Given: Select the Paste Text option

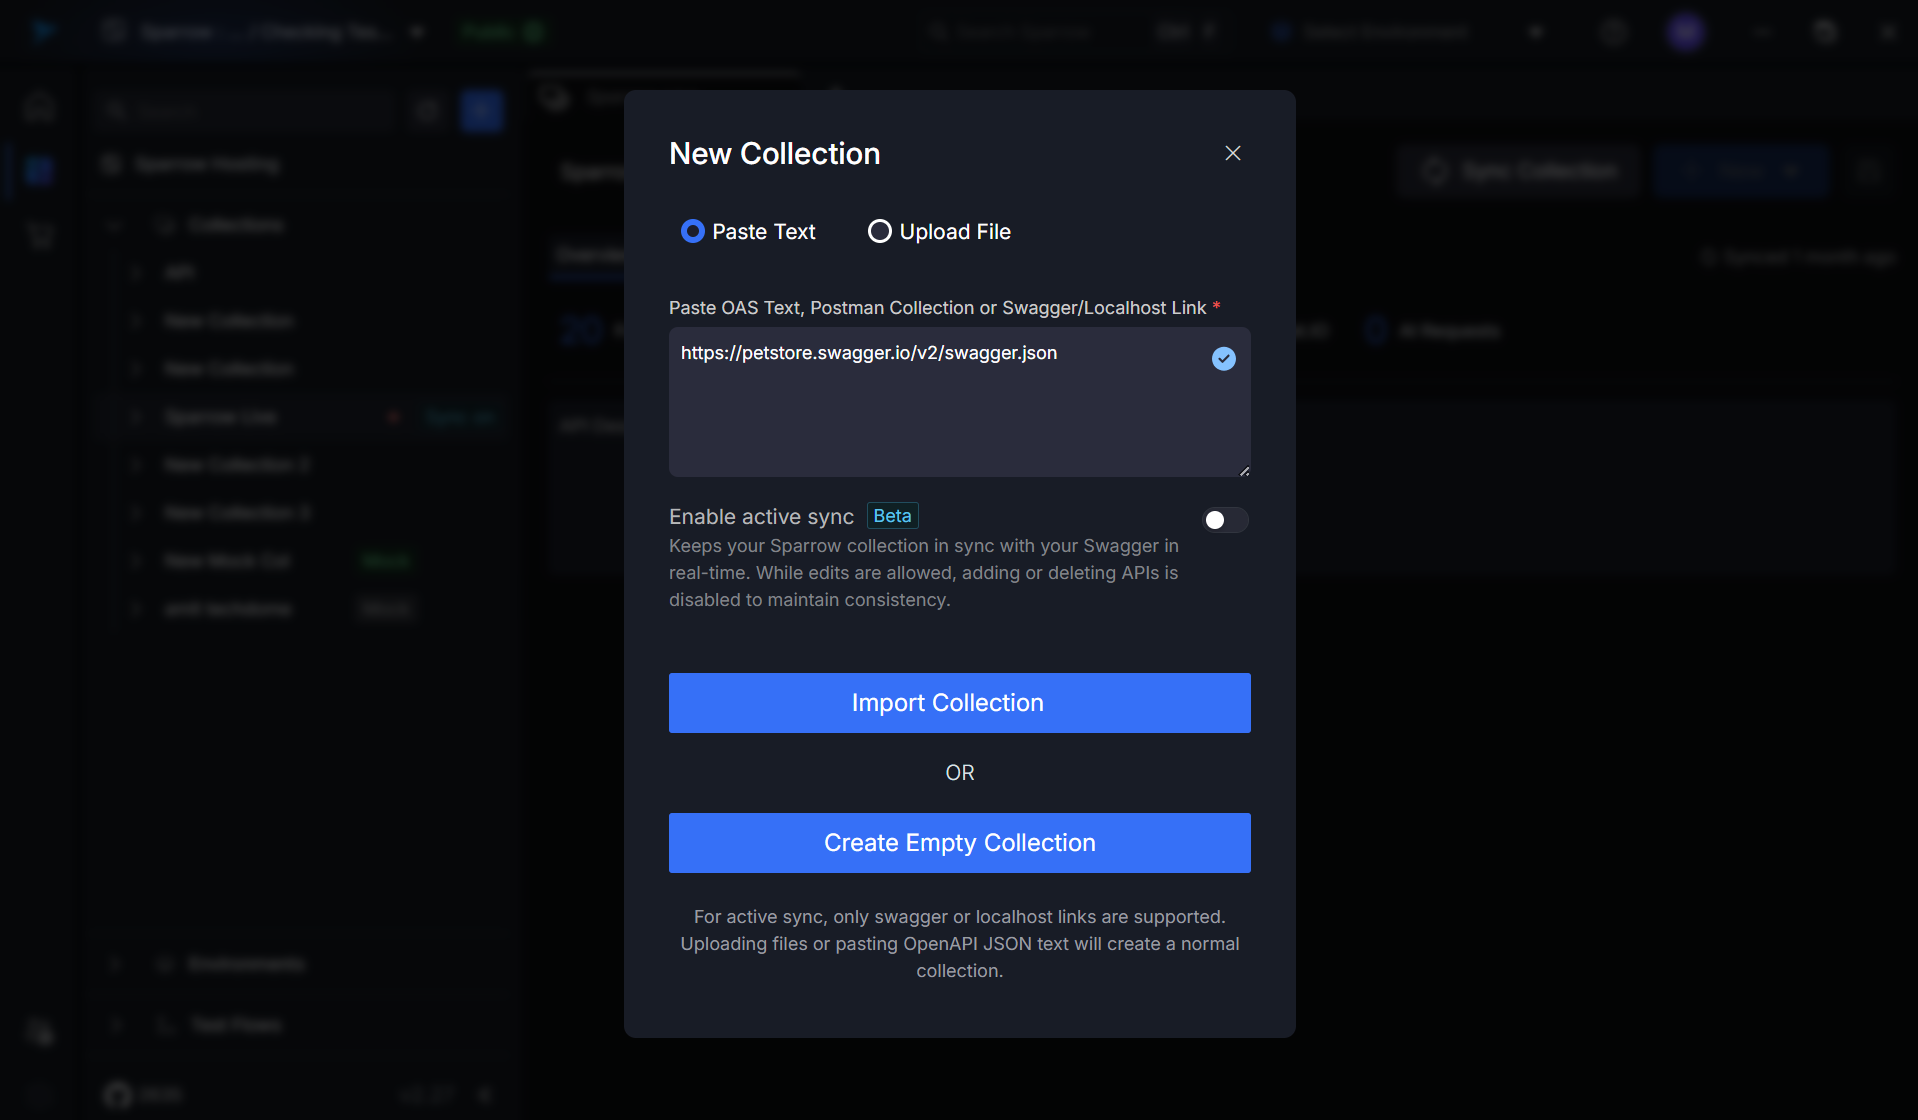Looking at the screenshot, I should click(x=692, y=231).
